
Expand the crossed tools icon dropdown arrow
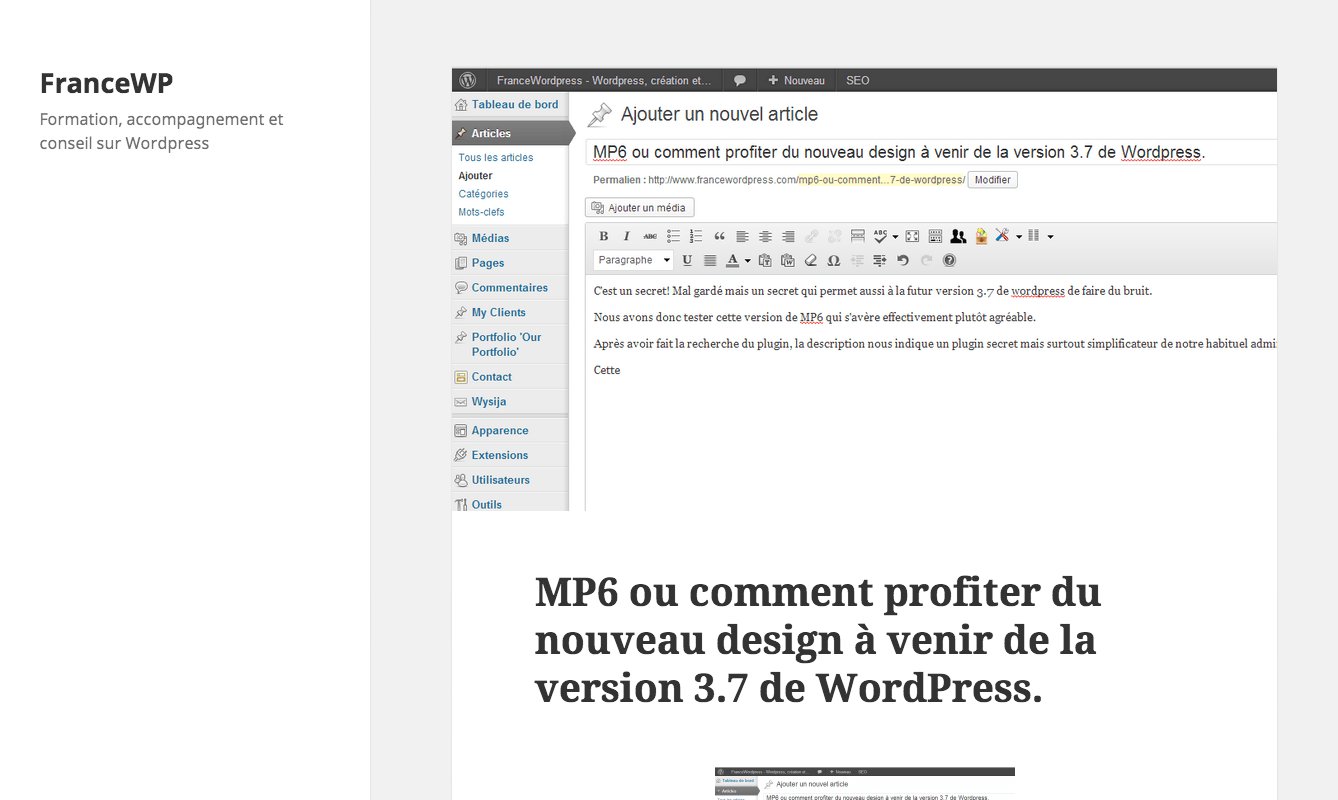(x=1019, y=237)
